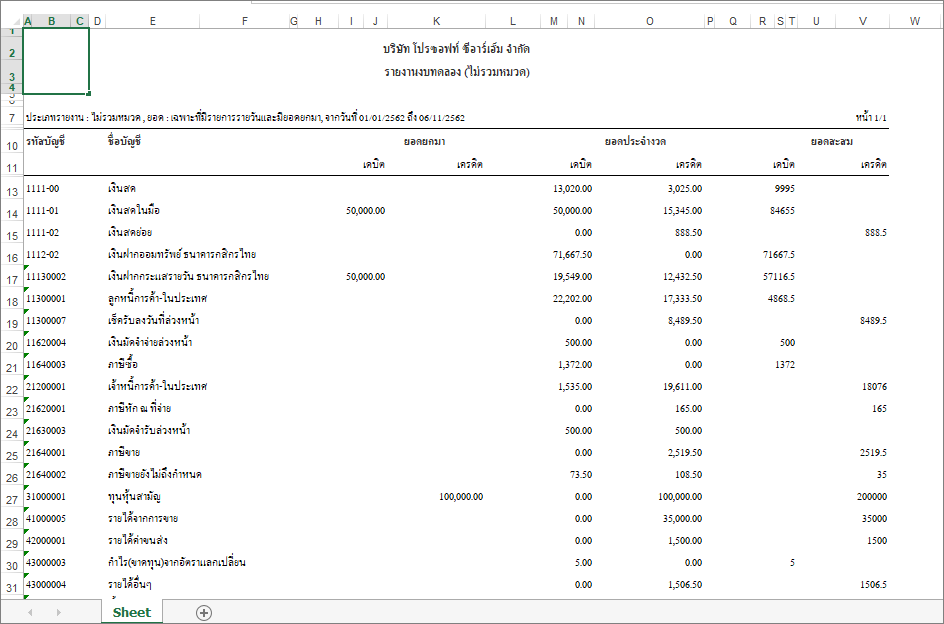
Task: Select column W header
Action: click(x=915, y=21)
